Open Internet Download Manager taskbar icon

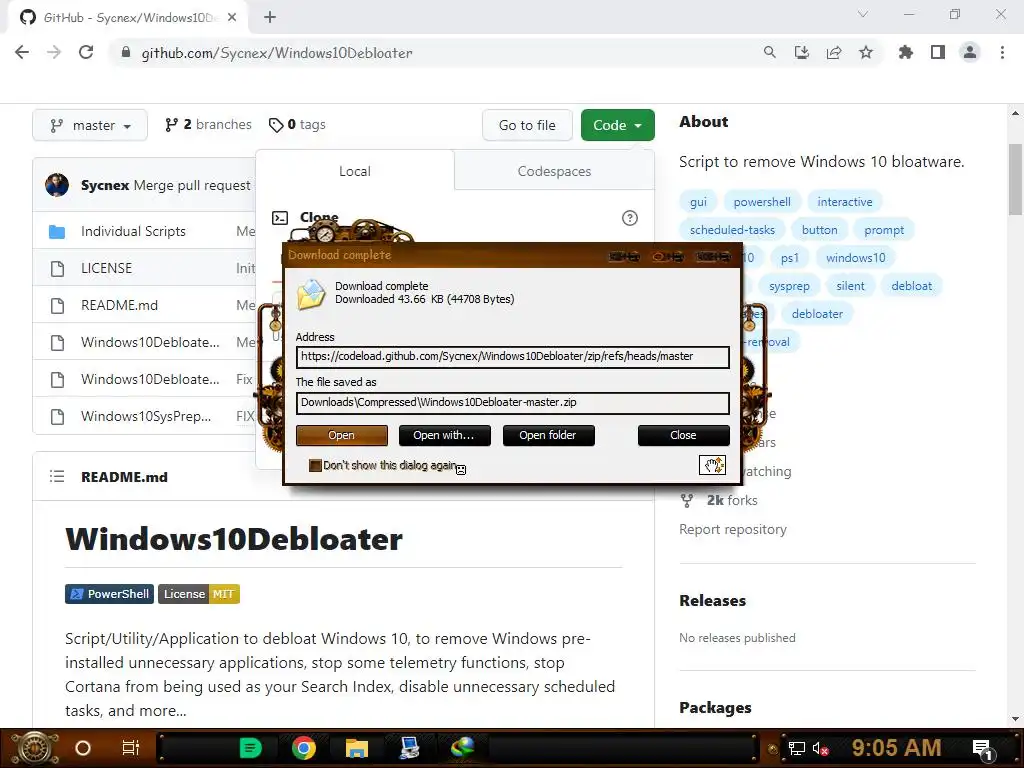click(x=463, y=748)
